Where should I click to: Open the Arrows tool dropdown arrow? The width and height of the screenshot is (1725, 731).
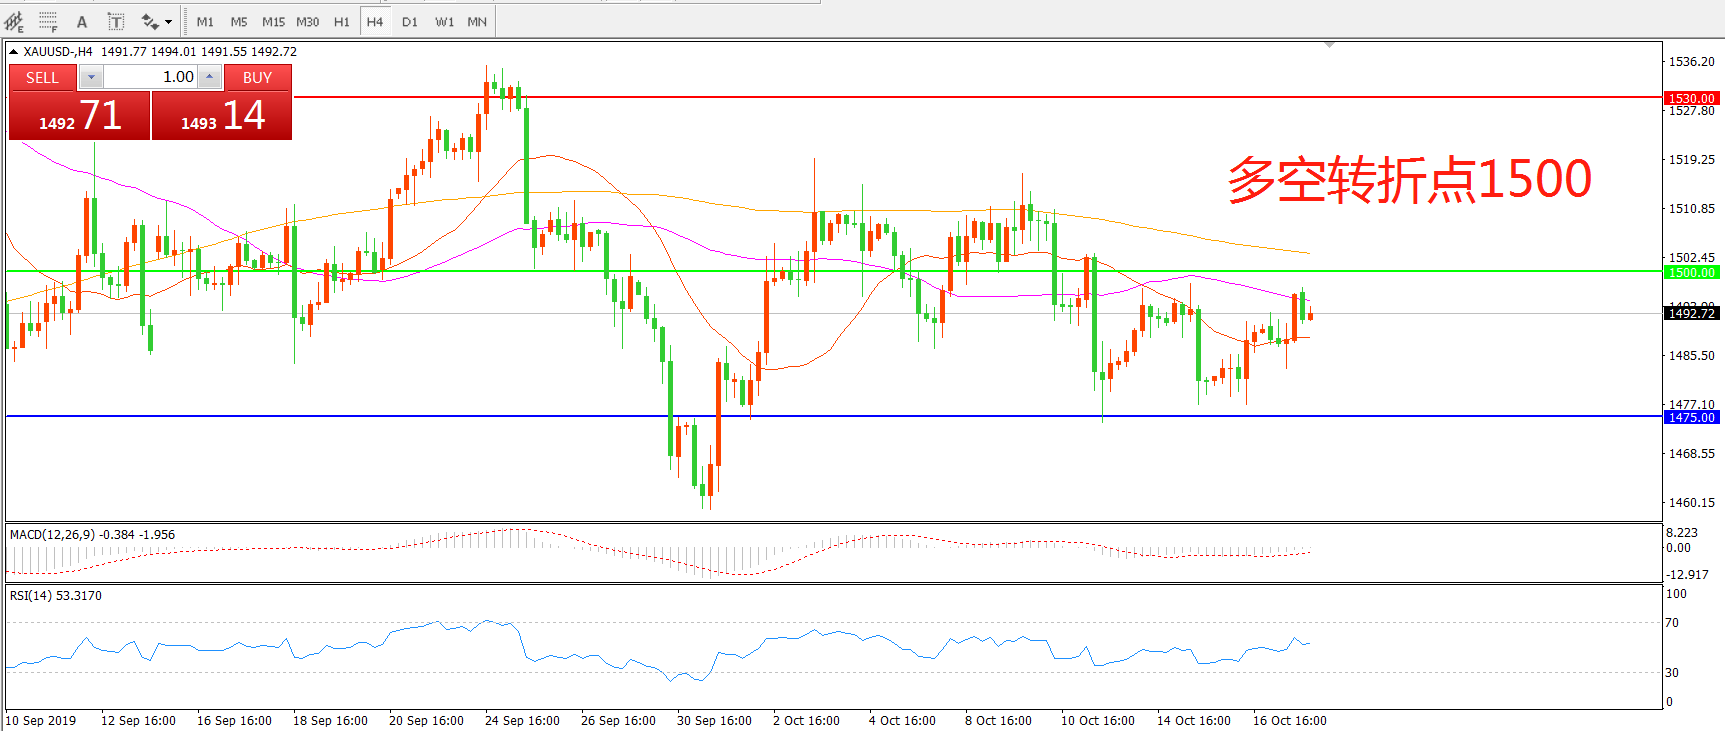pyautogui.click(x=168, y=21)
